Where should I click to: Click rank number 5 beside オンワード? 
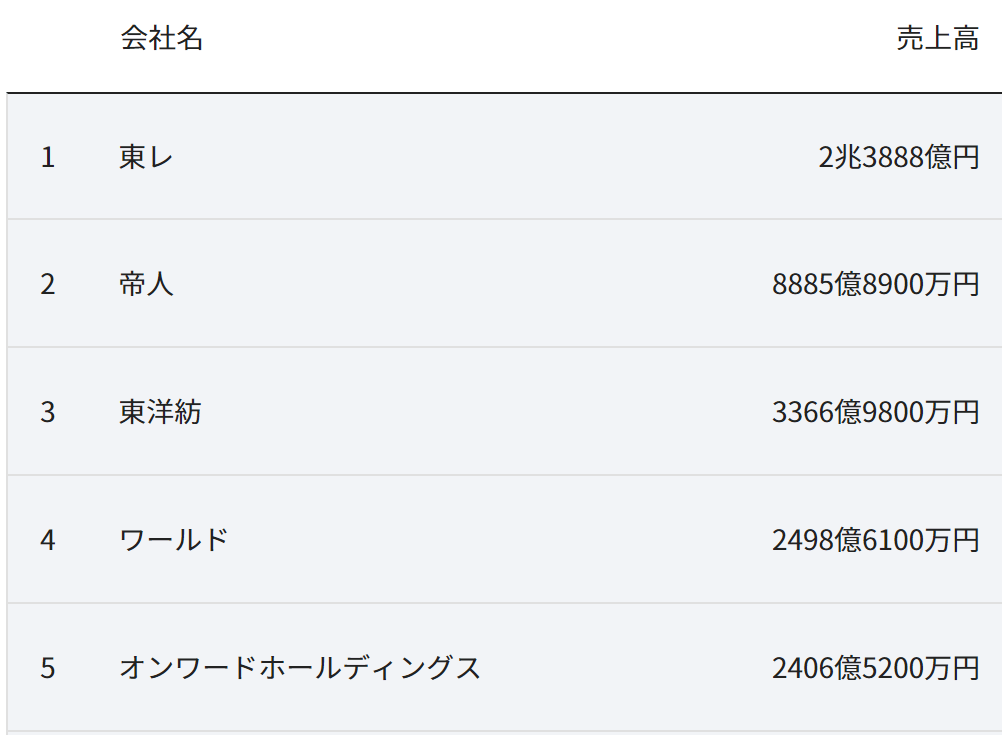point(48,668)
